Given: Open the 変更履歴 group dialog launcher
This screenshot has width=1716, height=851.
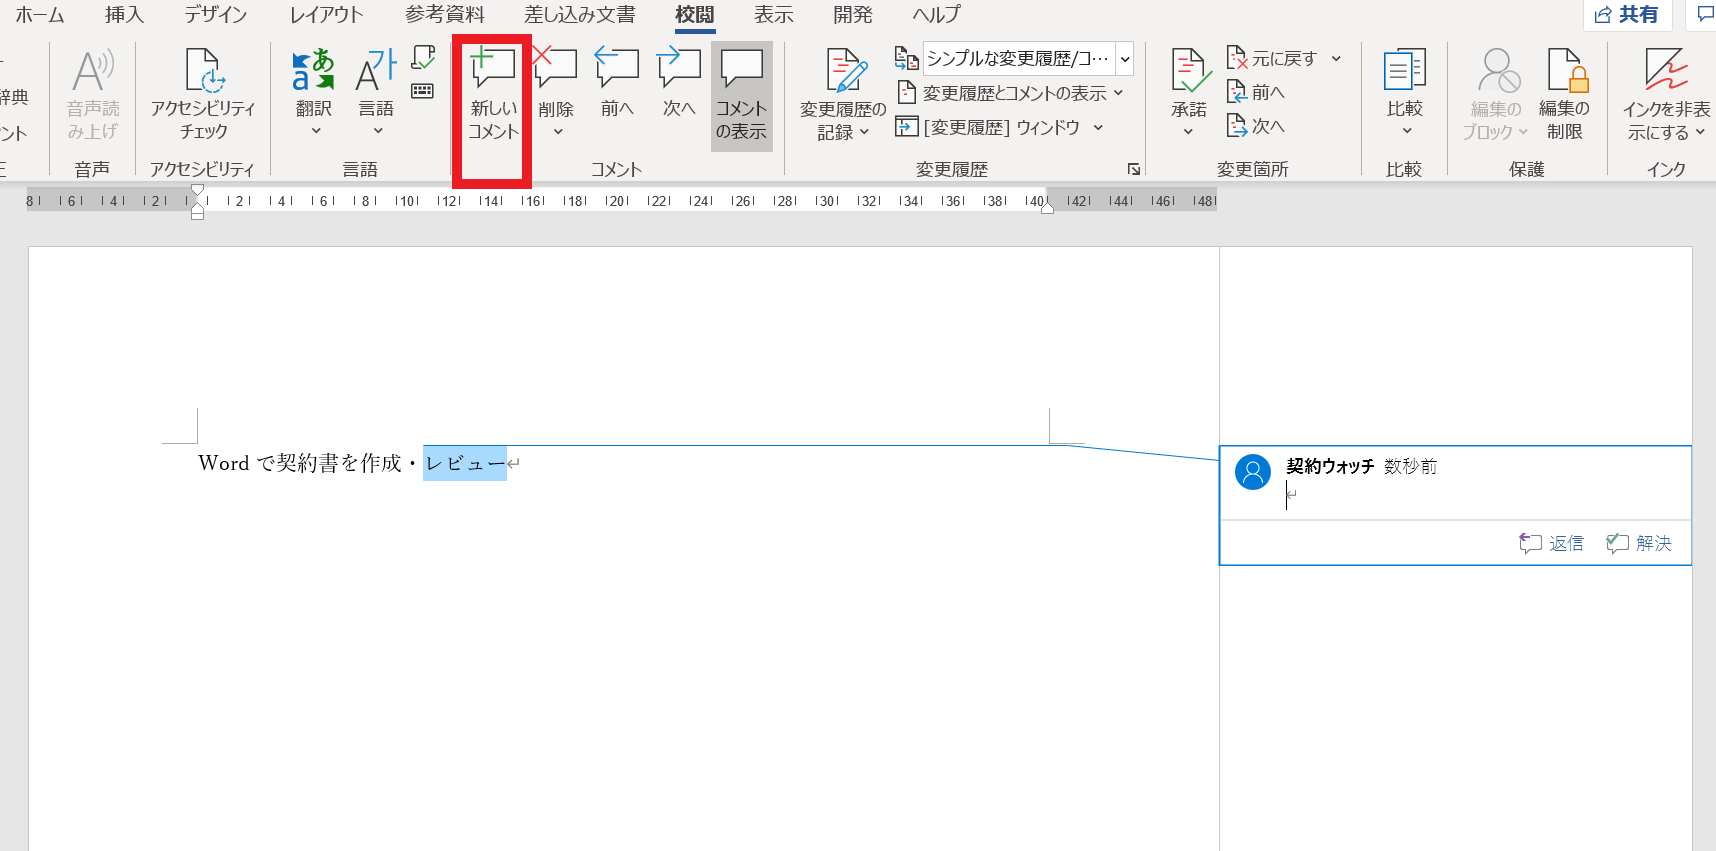Looking at the screenshot, I should (1134, 169).
